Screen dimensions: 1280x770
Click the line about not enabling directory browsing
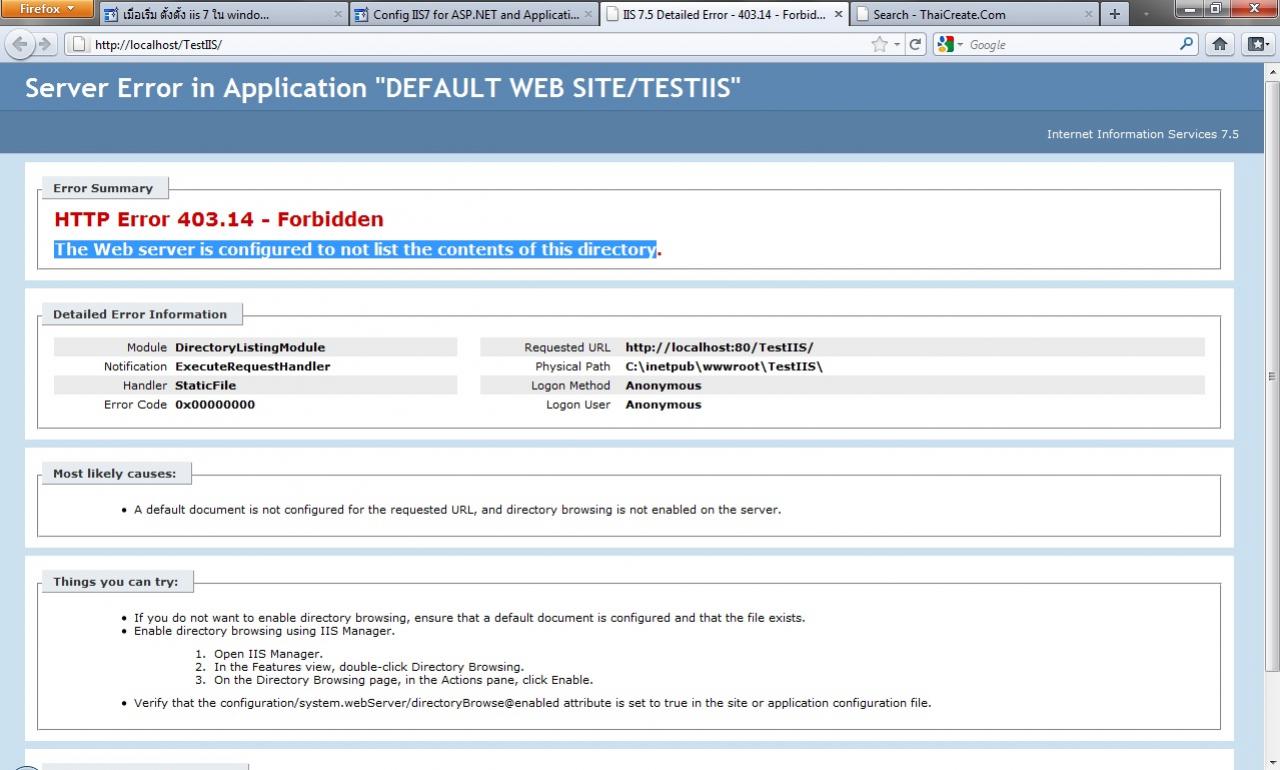469,618
